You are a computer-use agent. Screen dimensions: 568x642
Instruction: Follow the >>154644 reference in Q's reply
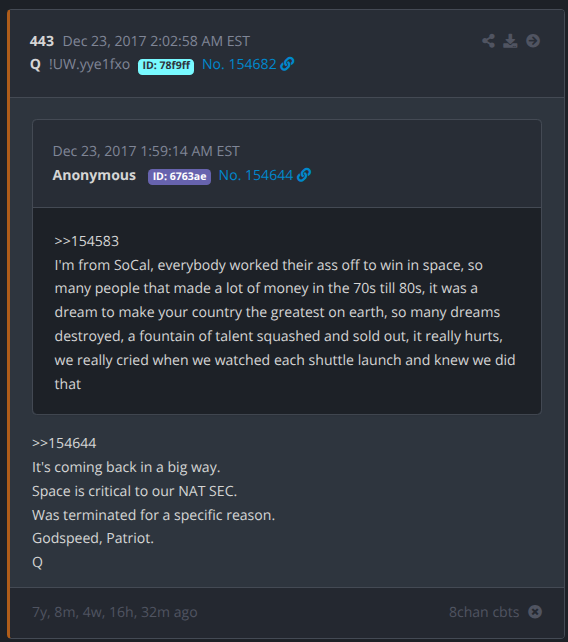pyautogui.click(x=64, y=443)
